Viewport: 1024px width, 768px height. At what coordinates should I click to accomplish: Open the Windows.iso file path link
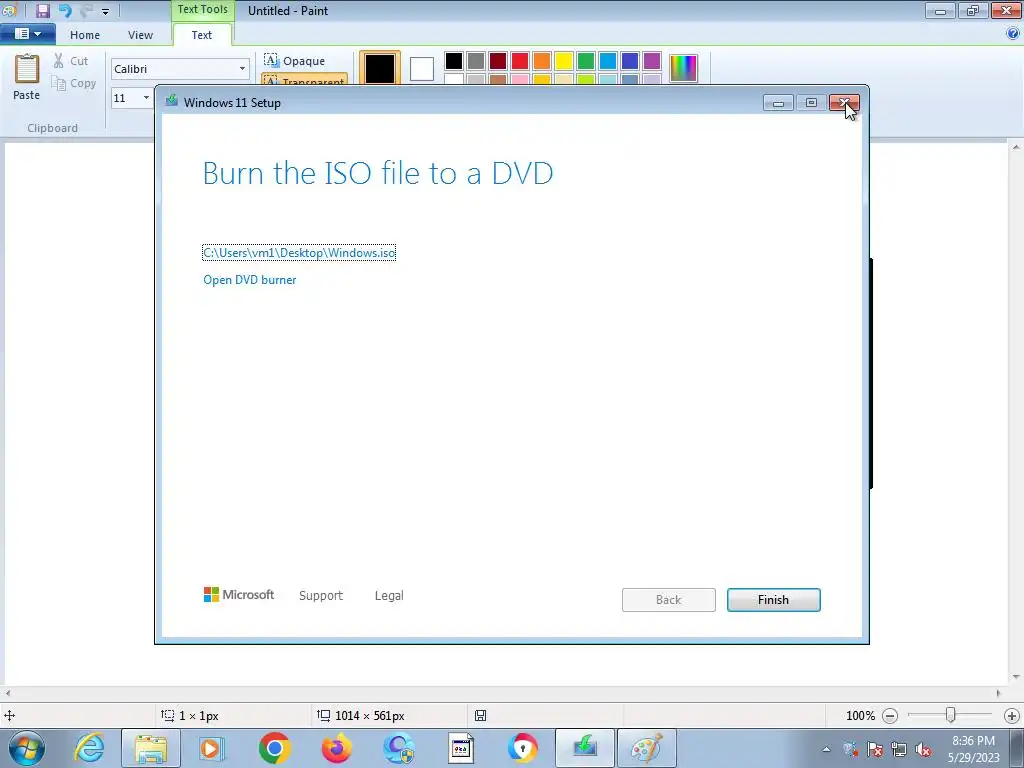click(299, 253)
